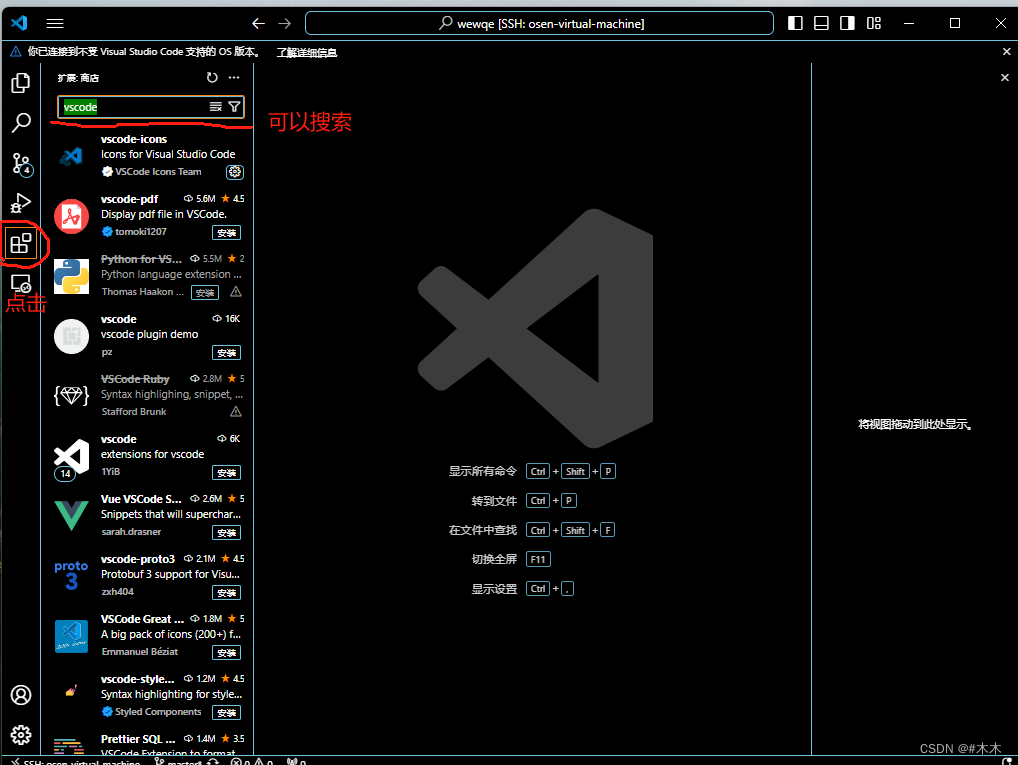Image resolution: width=1018 pixels, height=765 pixels.
Task: Click the 将视图拖动到此处显示 placeholder text
Action: (915, 425)
